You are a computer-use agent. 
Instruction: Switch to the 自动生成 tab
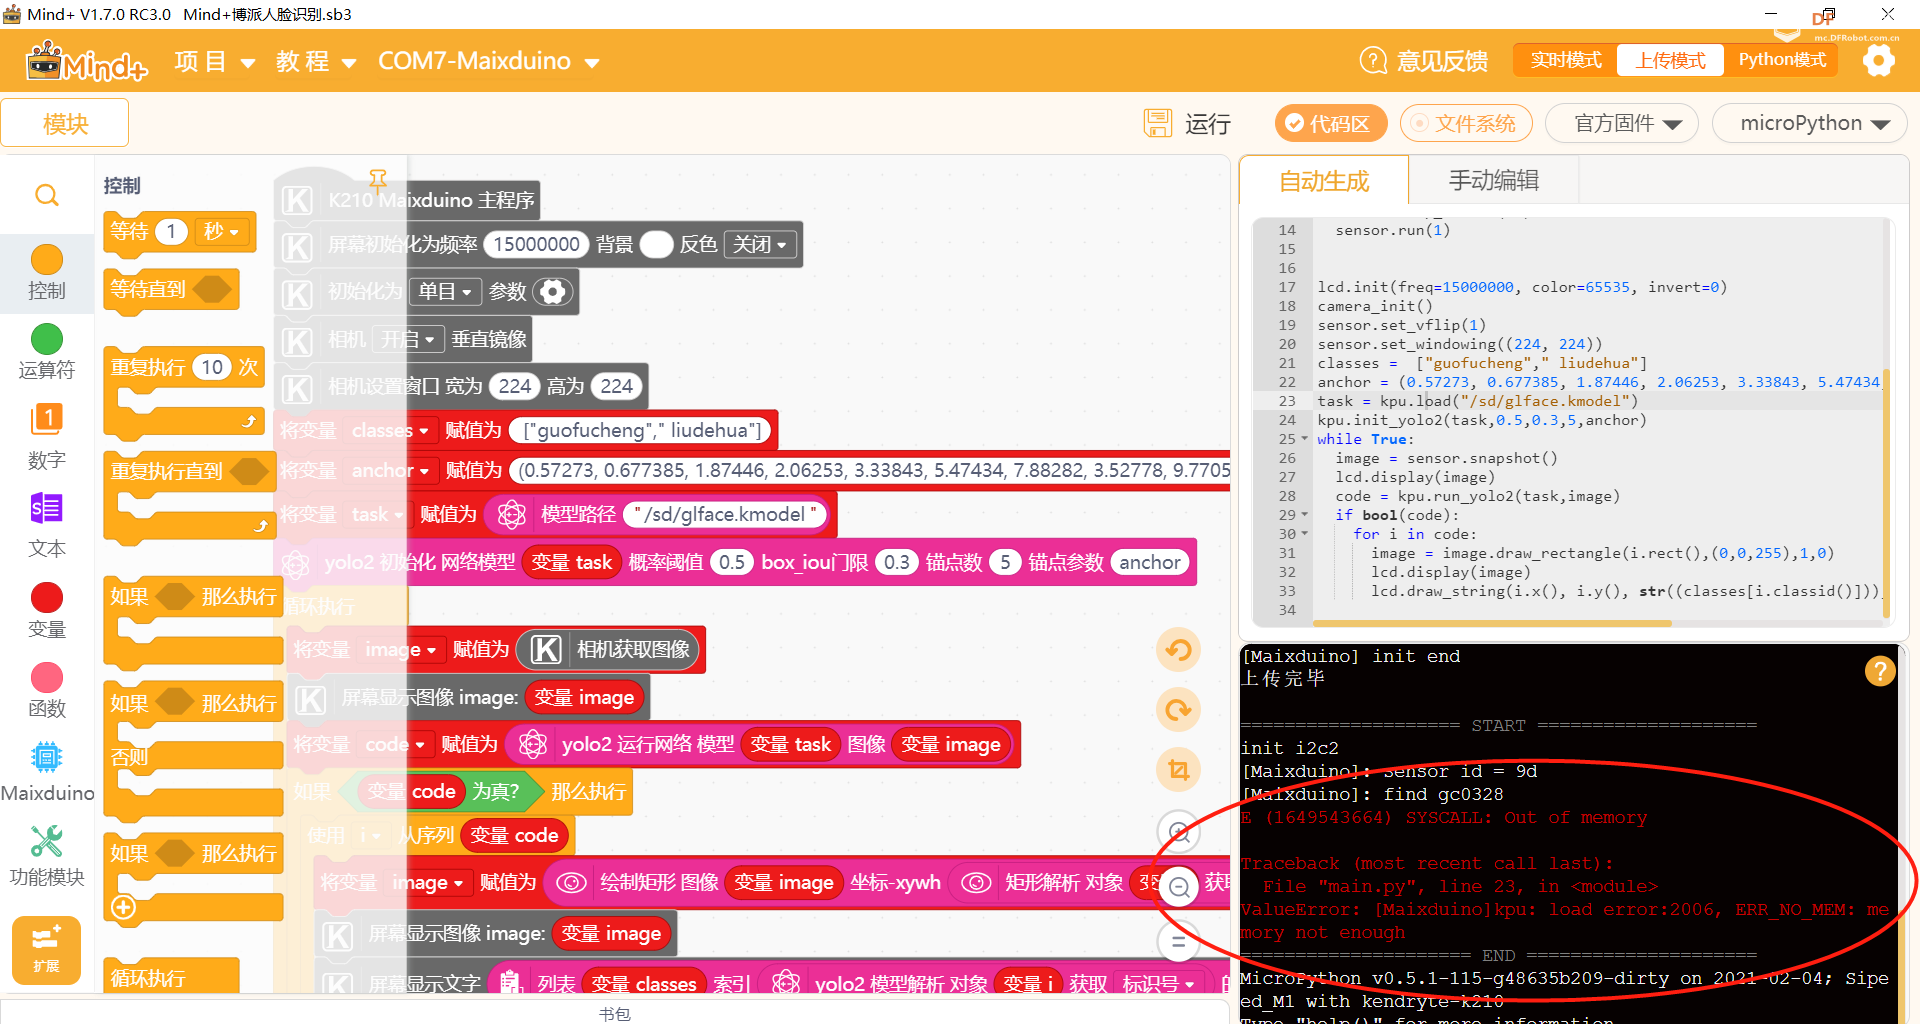click(1324, 181)
